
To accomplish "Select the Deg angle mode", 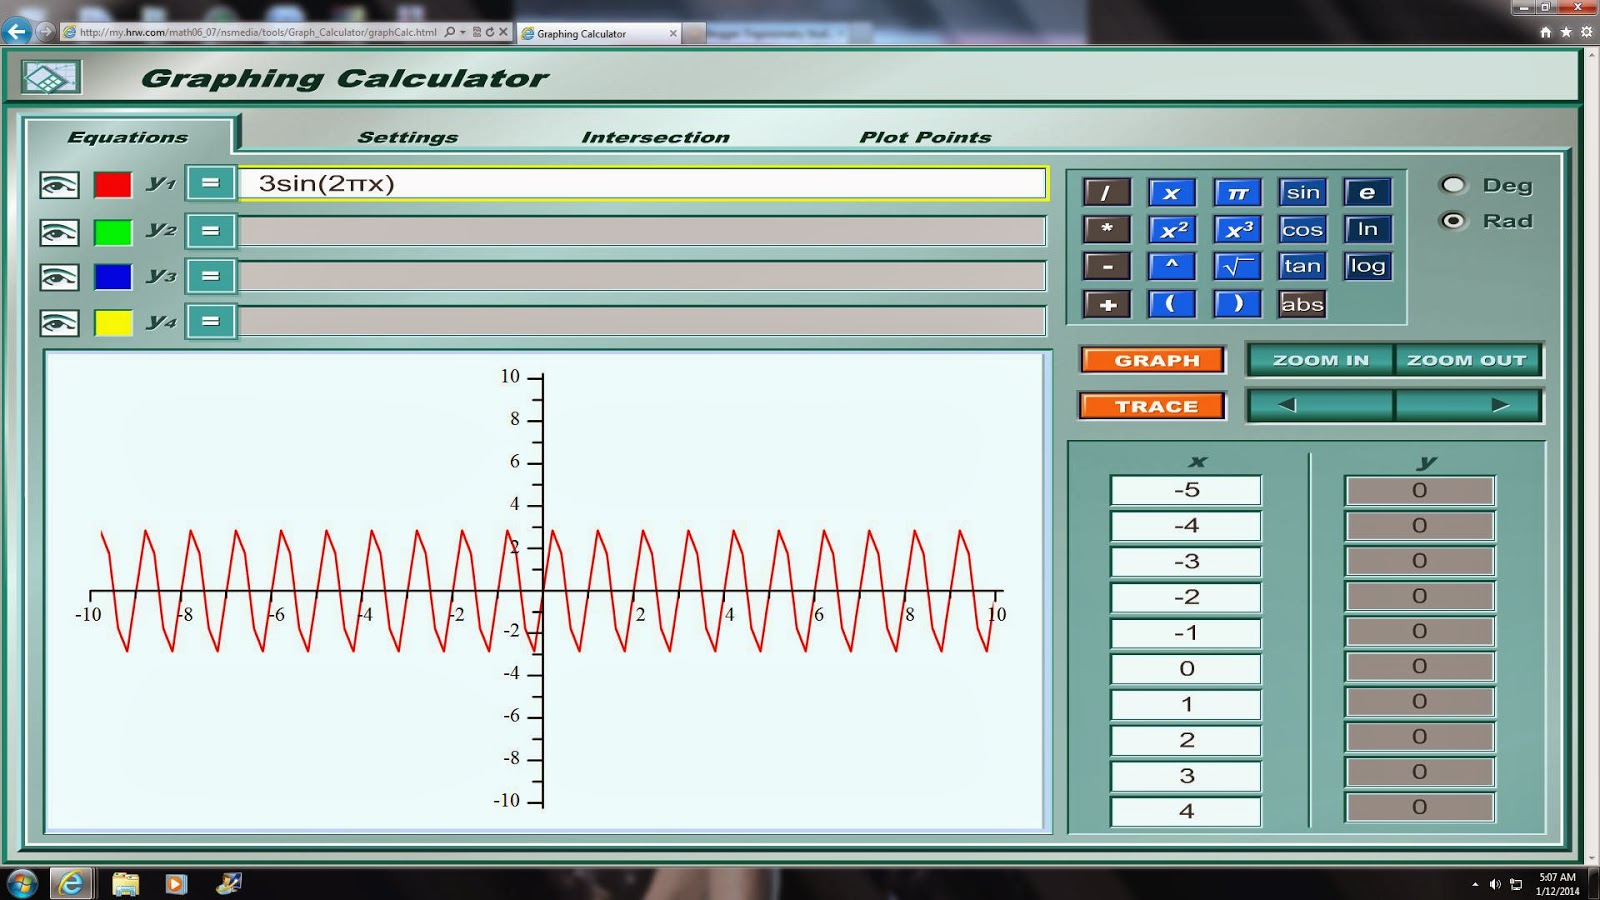I will tap(1453, 185).
